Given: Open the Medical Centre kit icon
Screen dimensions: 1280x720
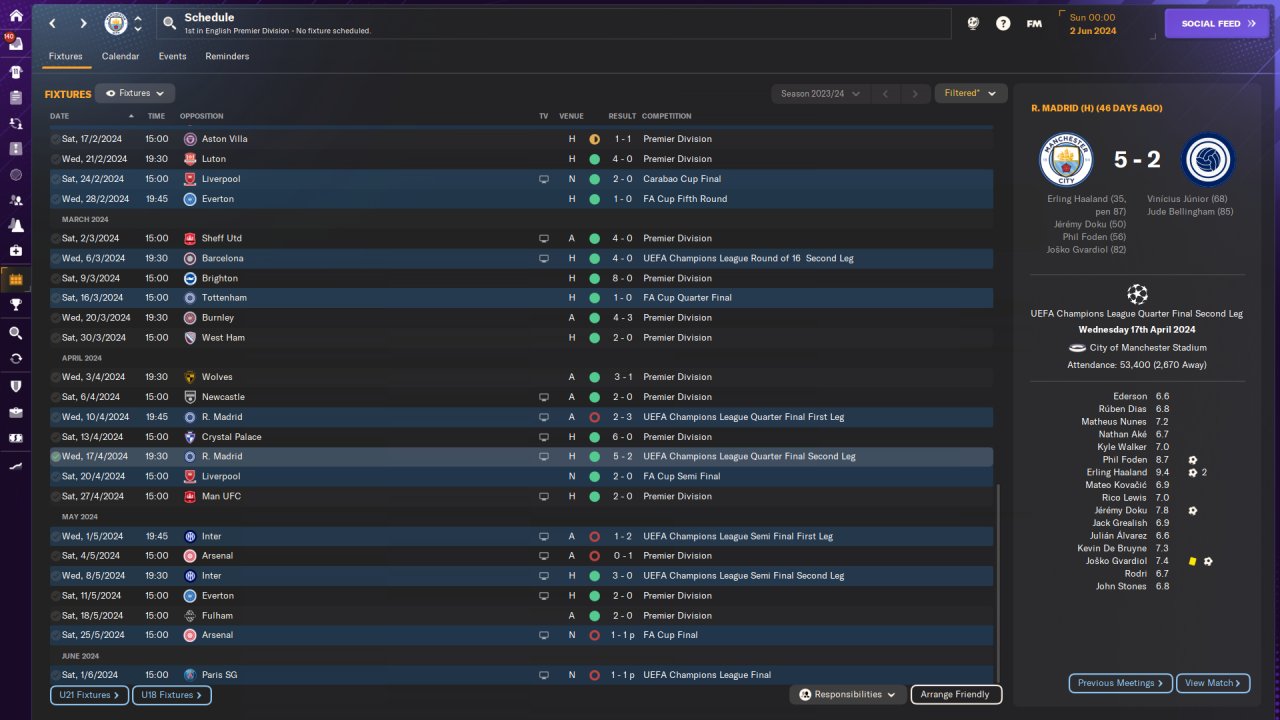Looking at the screenshot, I should (15, 251).
